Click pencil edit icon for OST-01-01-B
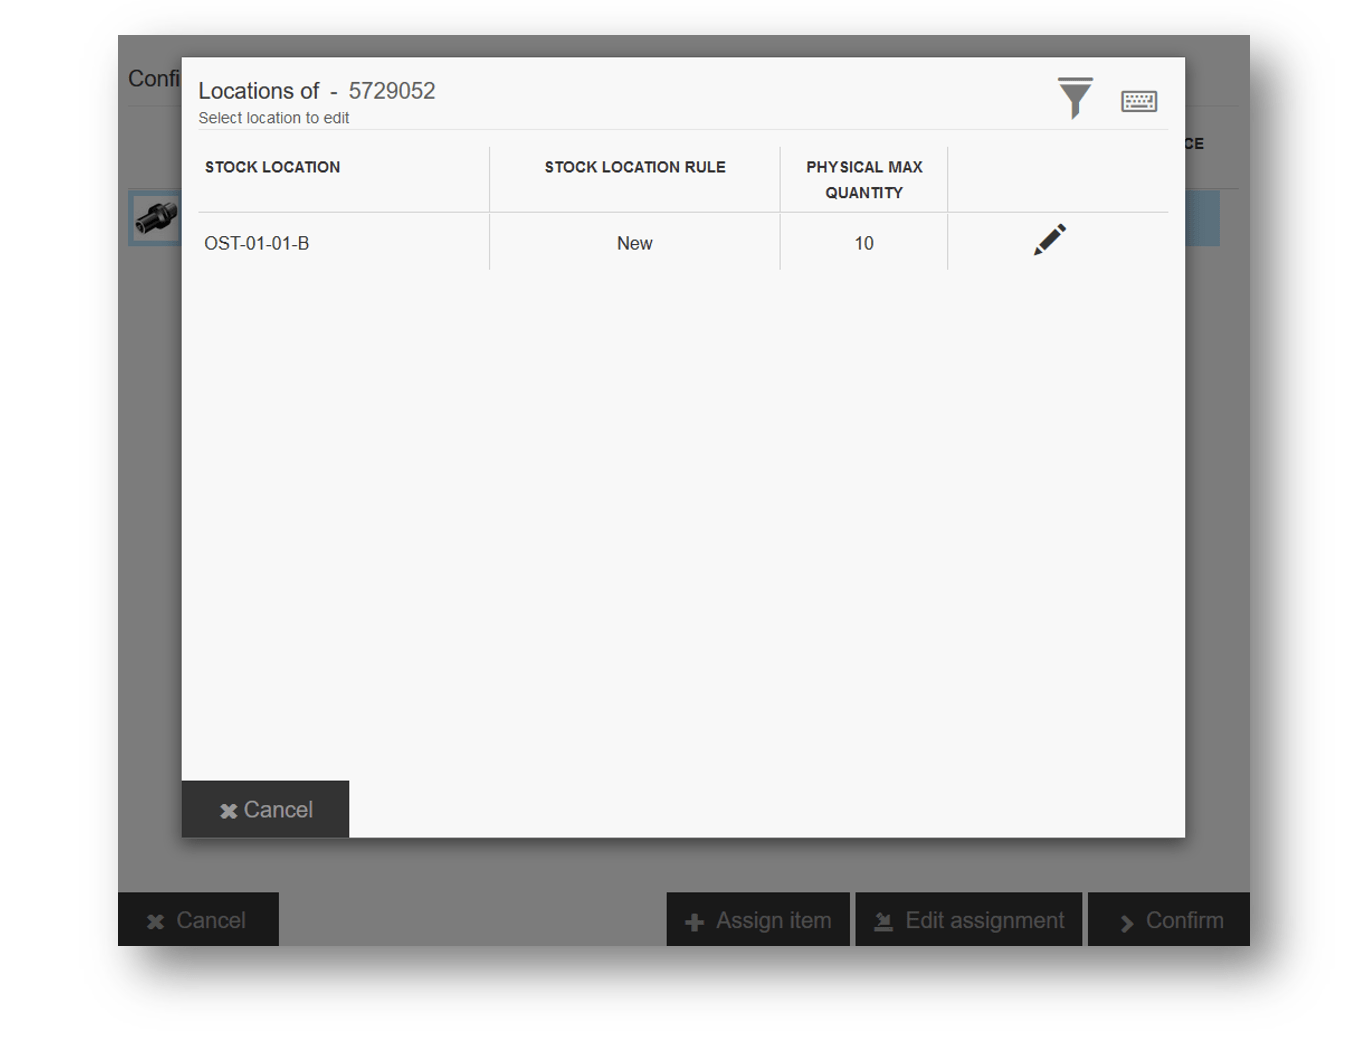 click(1049, 240)
